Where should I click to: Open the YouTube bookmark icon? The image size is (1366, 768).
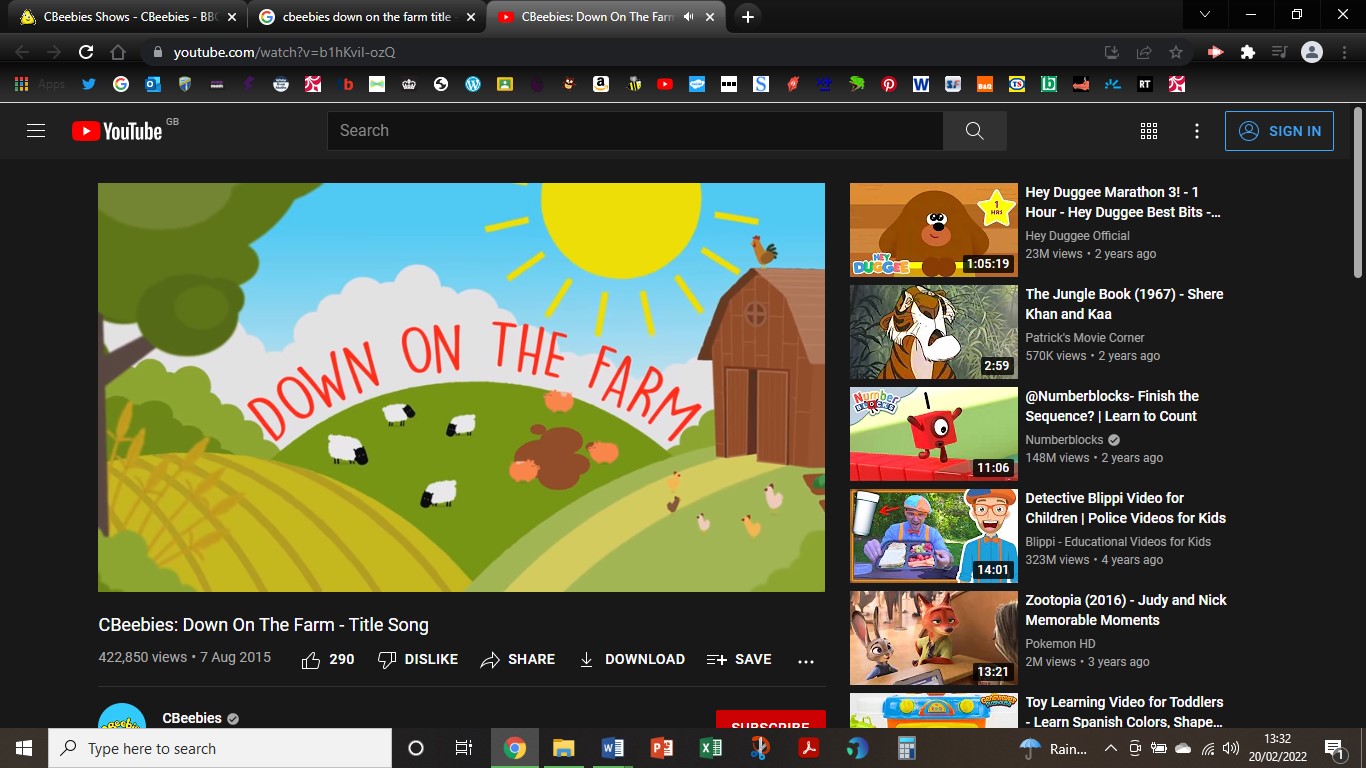click(x=665, y=84)
